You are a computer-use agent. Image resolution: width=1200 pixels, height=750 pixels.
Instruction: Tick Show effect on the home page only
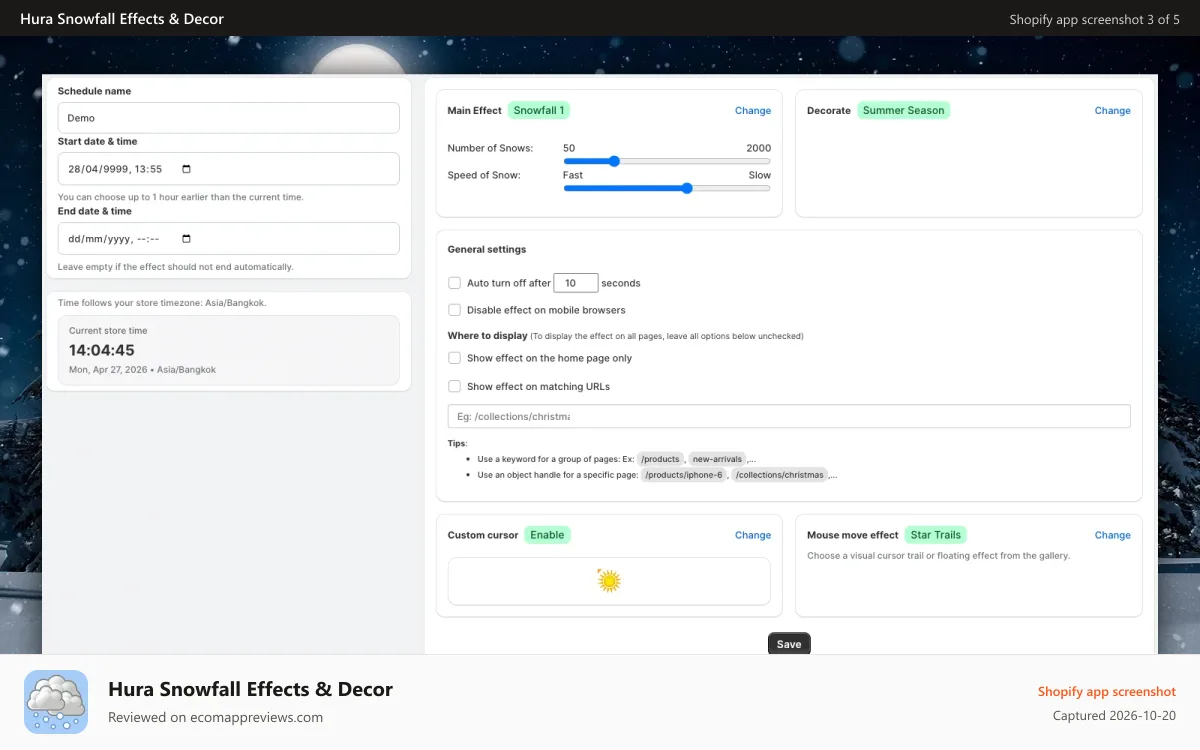click(x=454, y=358)
